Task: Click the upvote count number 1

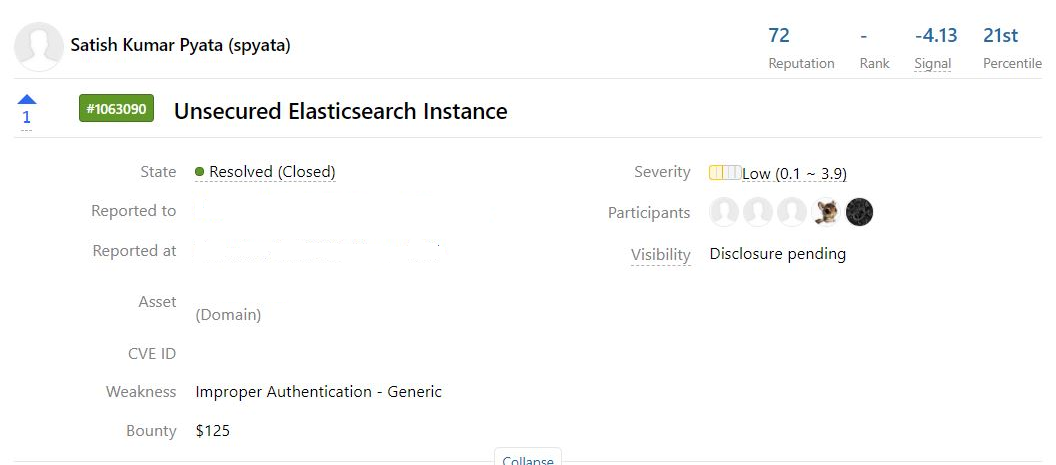Action: pyautogui.click(x=26, y=118)
